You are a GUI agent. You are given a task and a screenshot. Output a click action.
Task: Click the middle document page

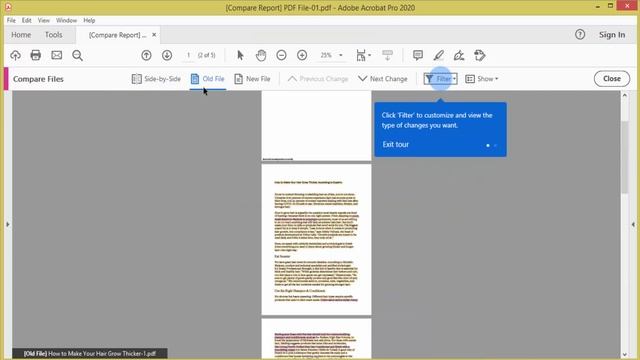pyautogui.click(x=316, y=240)
